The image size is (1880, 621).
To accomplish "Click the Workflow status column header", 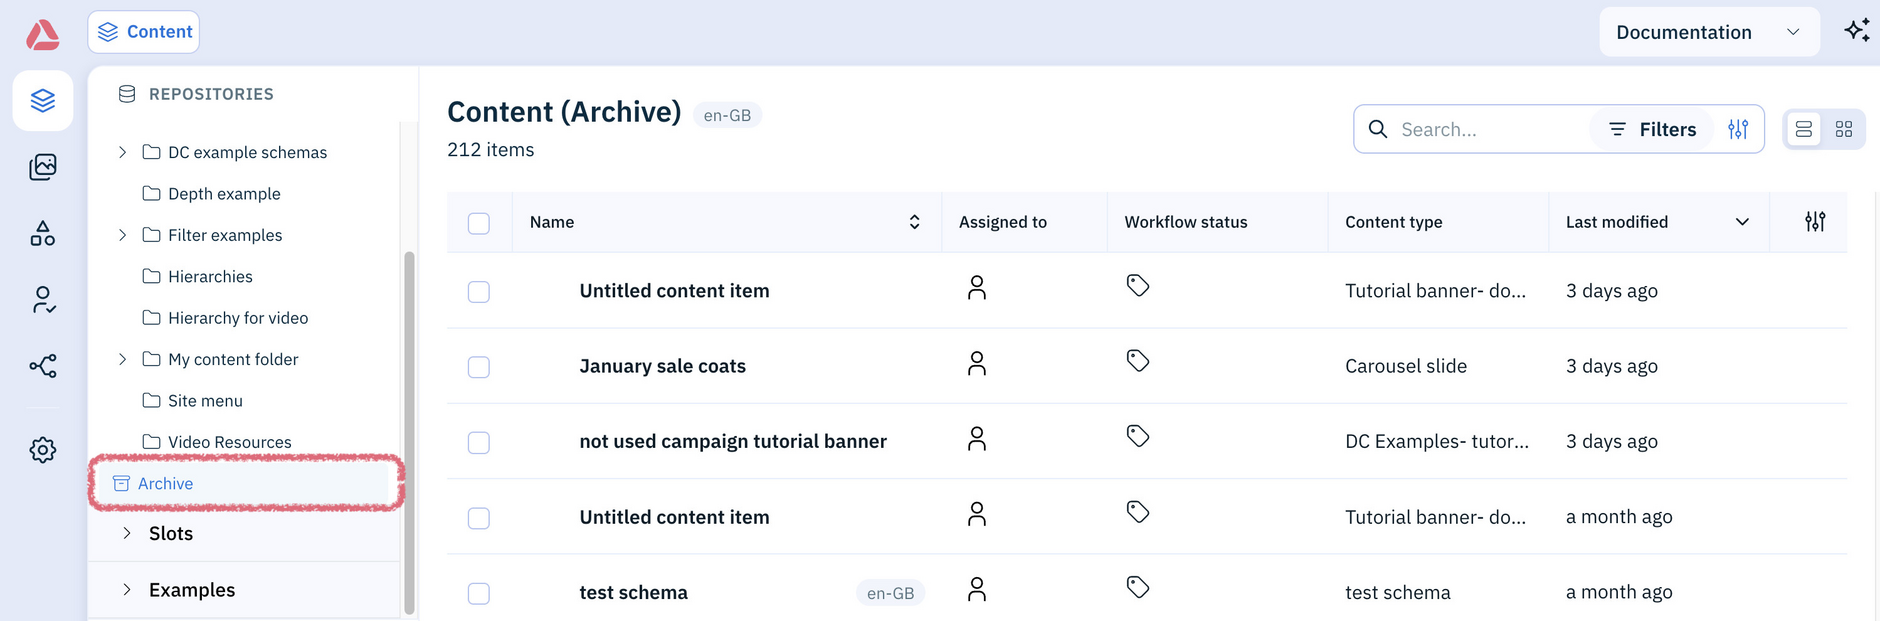I will pyautogui.click(x=1185, y=222).
